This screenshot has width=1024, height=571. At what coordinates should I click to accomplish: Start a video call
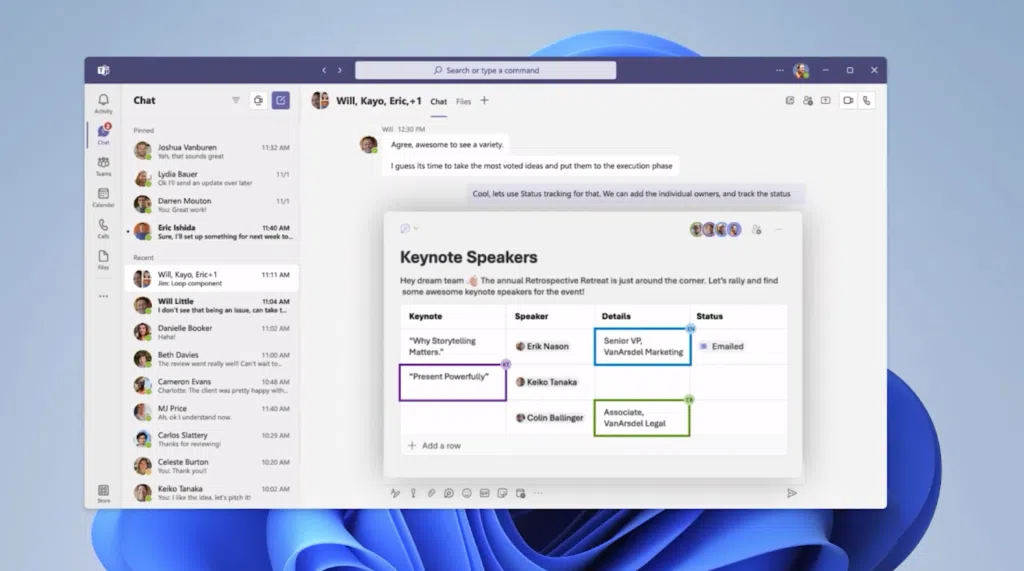848,101
